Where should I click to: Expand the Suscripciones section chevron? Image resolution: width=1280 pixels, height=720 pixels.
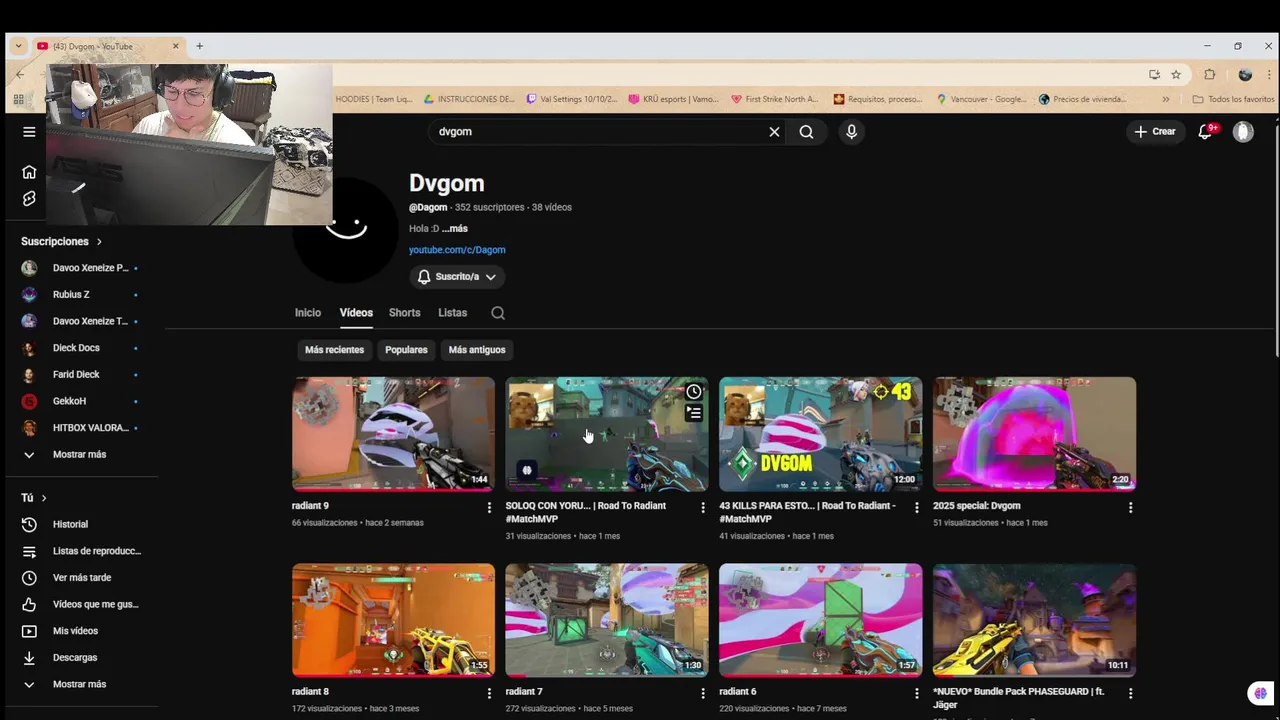[x=99, y=242]
